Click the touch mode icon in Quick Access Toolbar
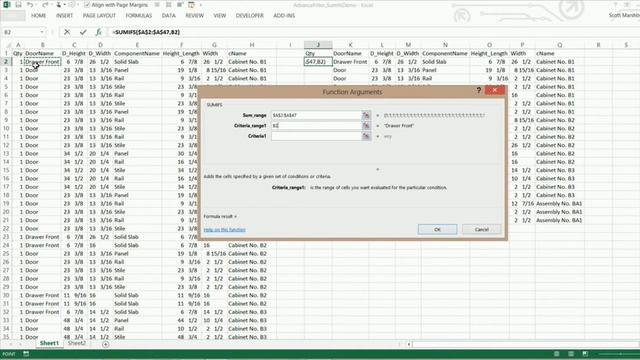Image resolution: width=640 pixels, height=360 pixels. point(59,5)
